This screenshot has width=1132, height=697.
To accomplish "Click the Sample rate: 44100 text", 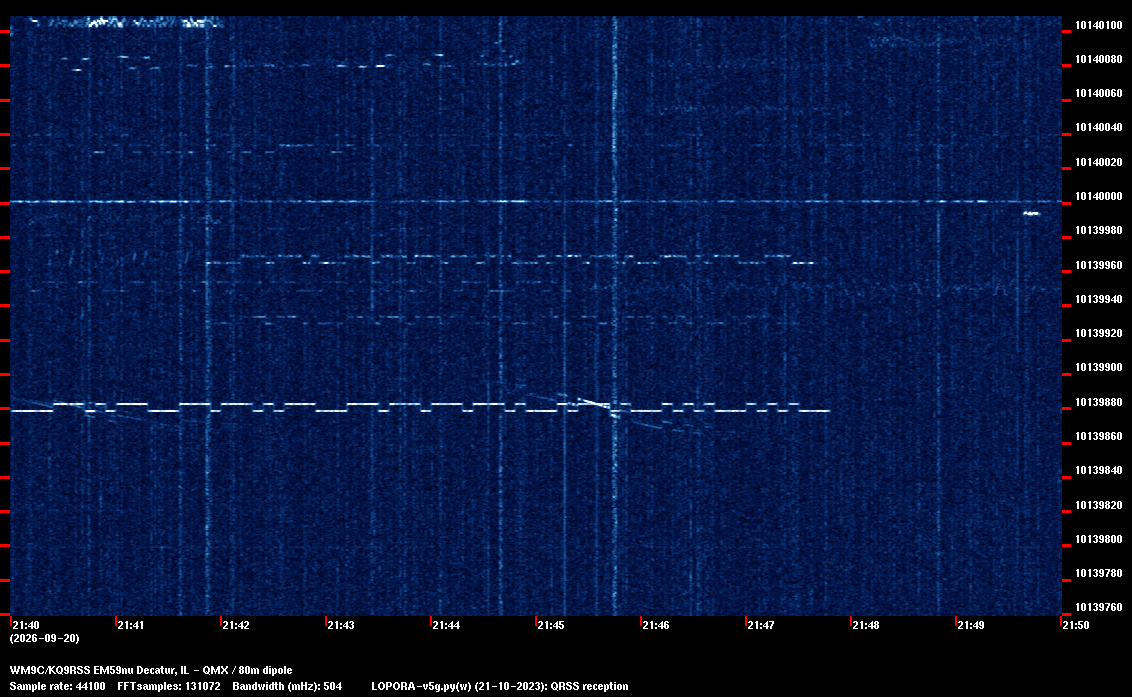I will [57, 686].
